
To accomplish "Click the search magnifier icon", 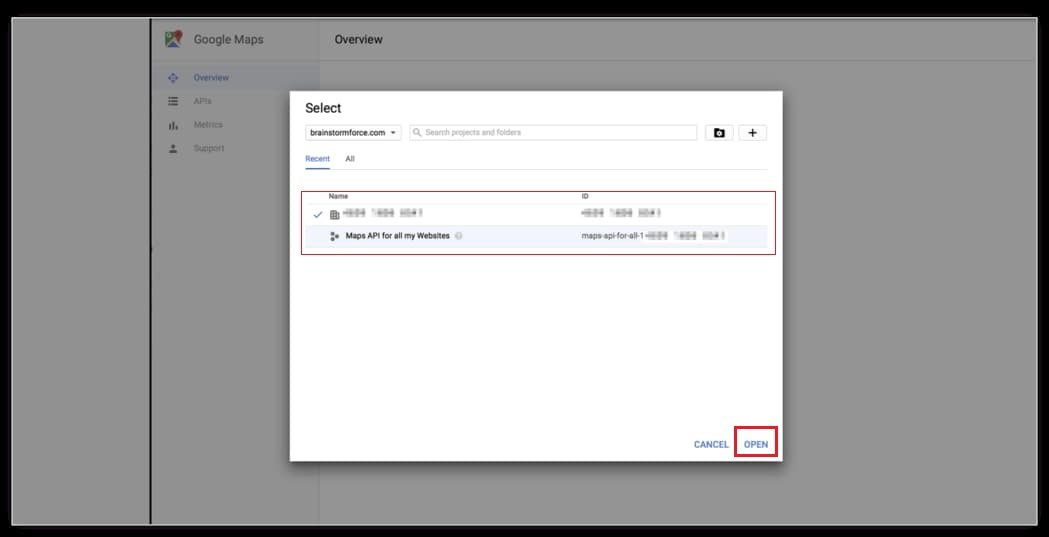I will pyautogui.click(x=417, y=132).
